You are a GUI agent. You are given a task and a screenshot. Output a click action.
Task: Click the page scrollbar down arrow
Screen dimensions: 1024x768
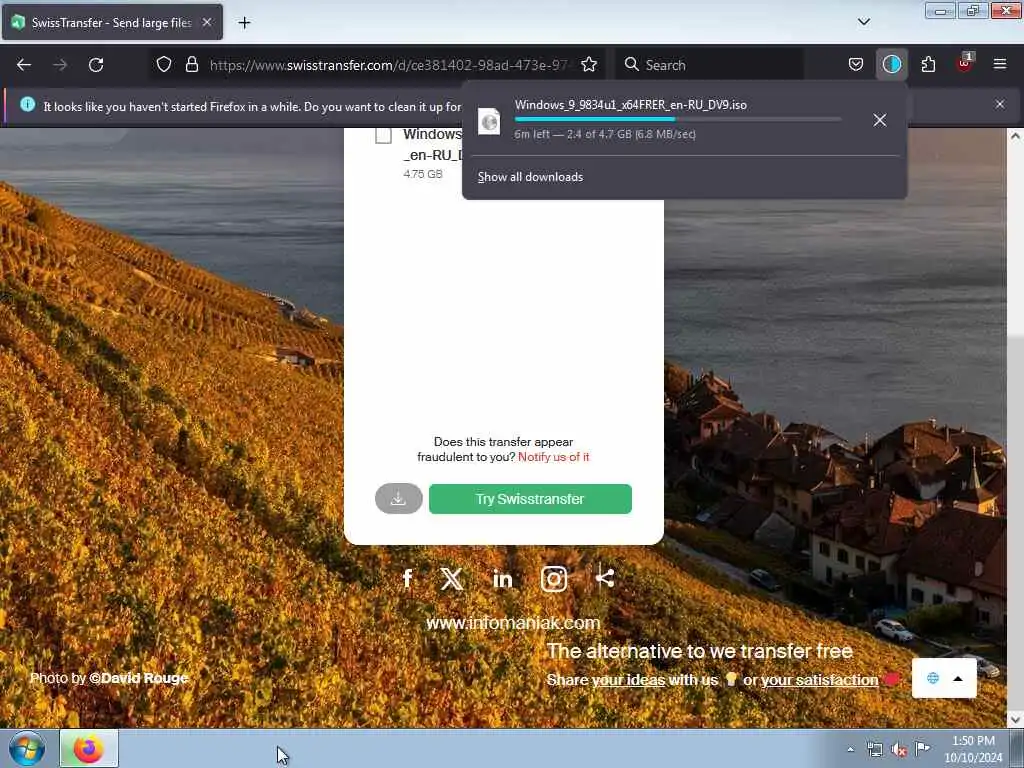pos(1015,720)
